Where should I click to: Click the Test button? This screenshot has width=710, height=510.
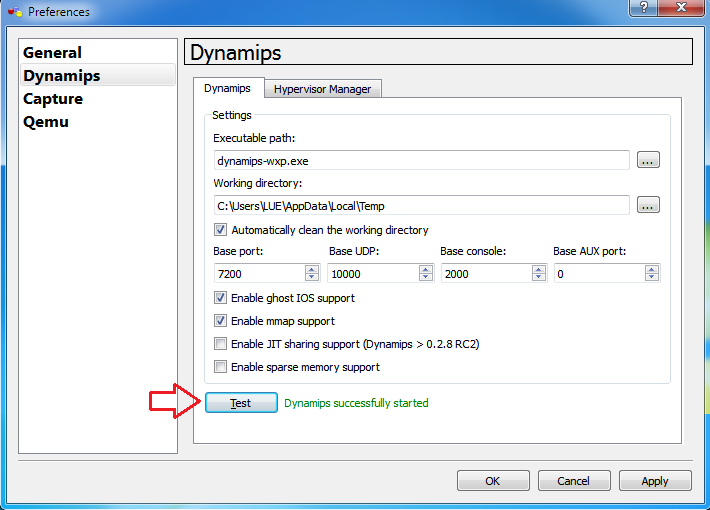241,403
